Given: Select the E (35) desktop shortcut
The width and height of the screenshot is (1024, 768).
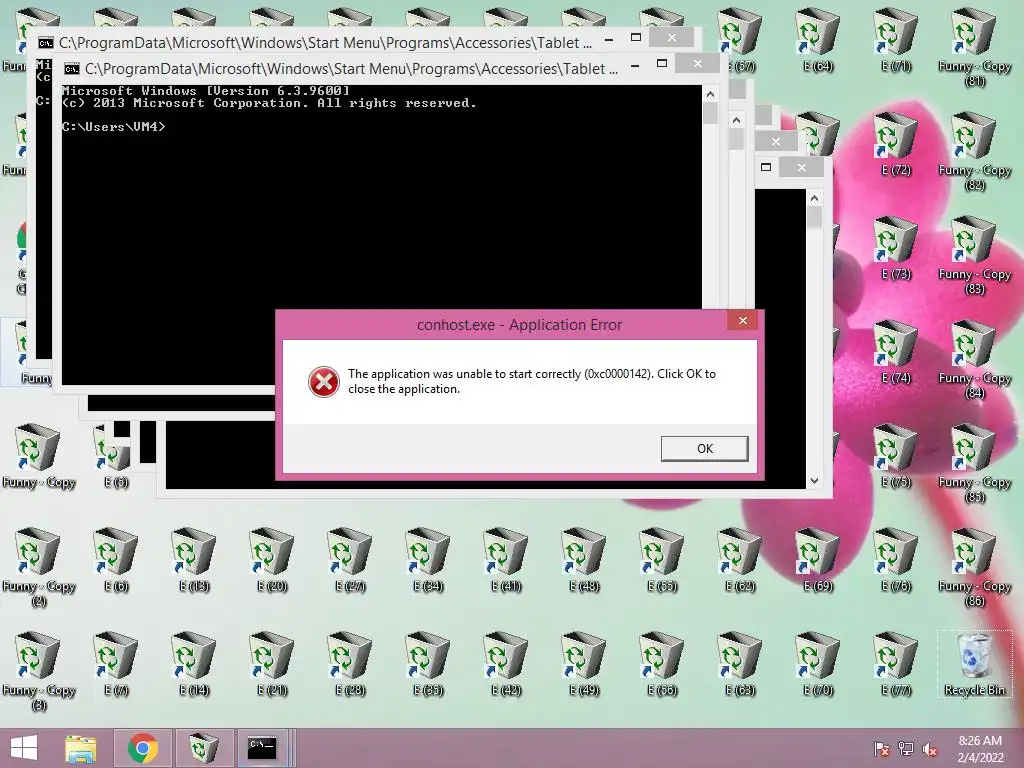Looking at the screenshot, I should coord(428,664).
